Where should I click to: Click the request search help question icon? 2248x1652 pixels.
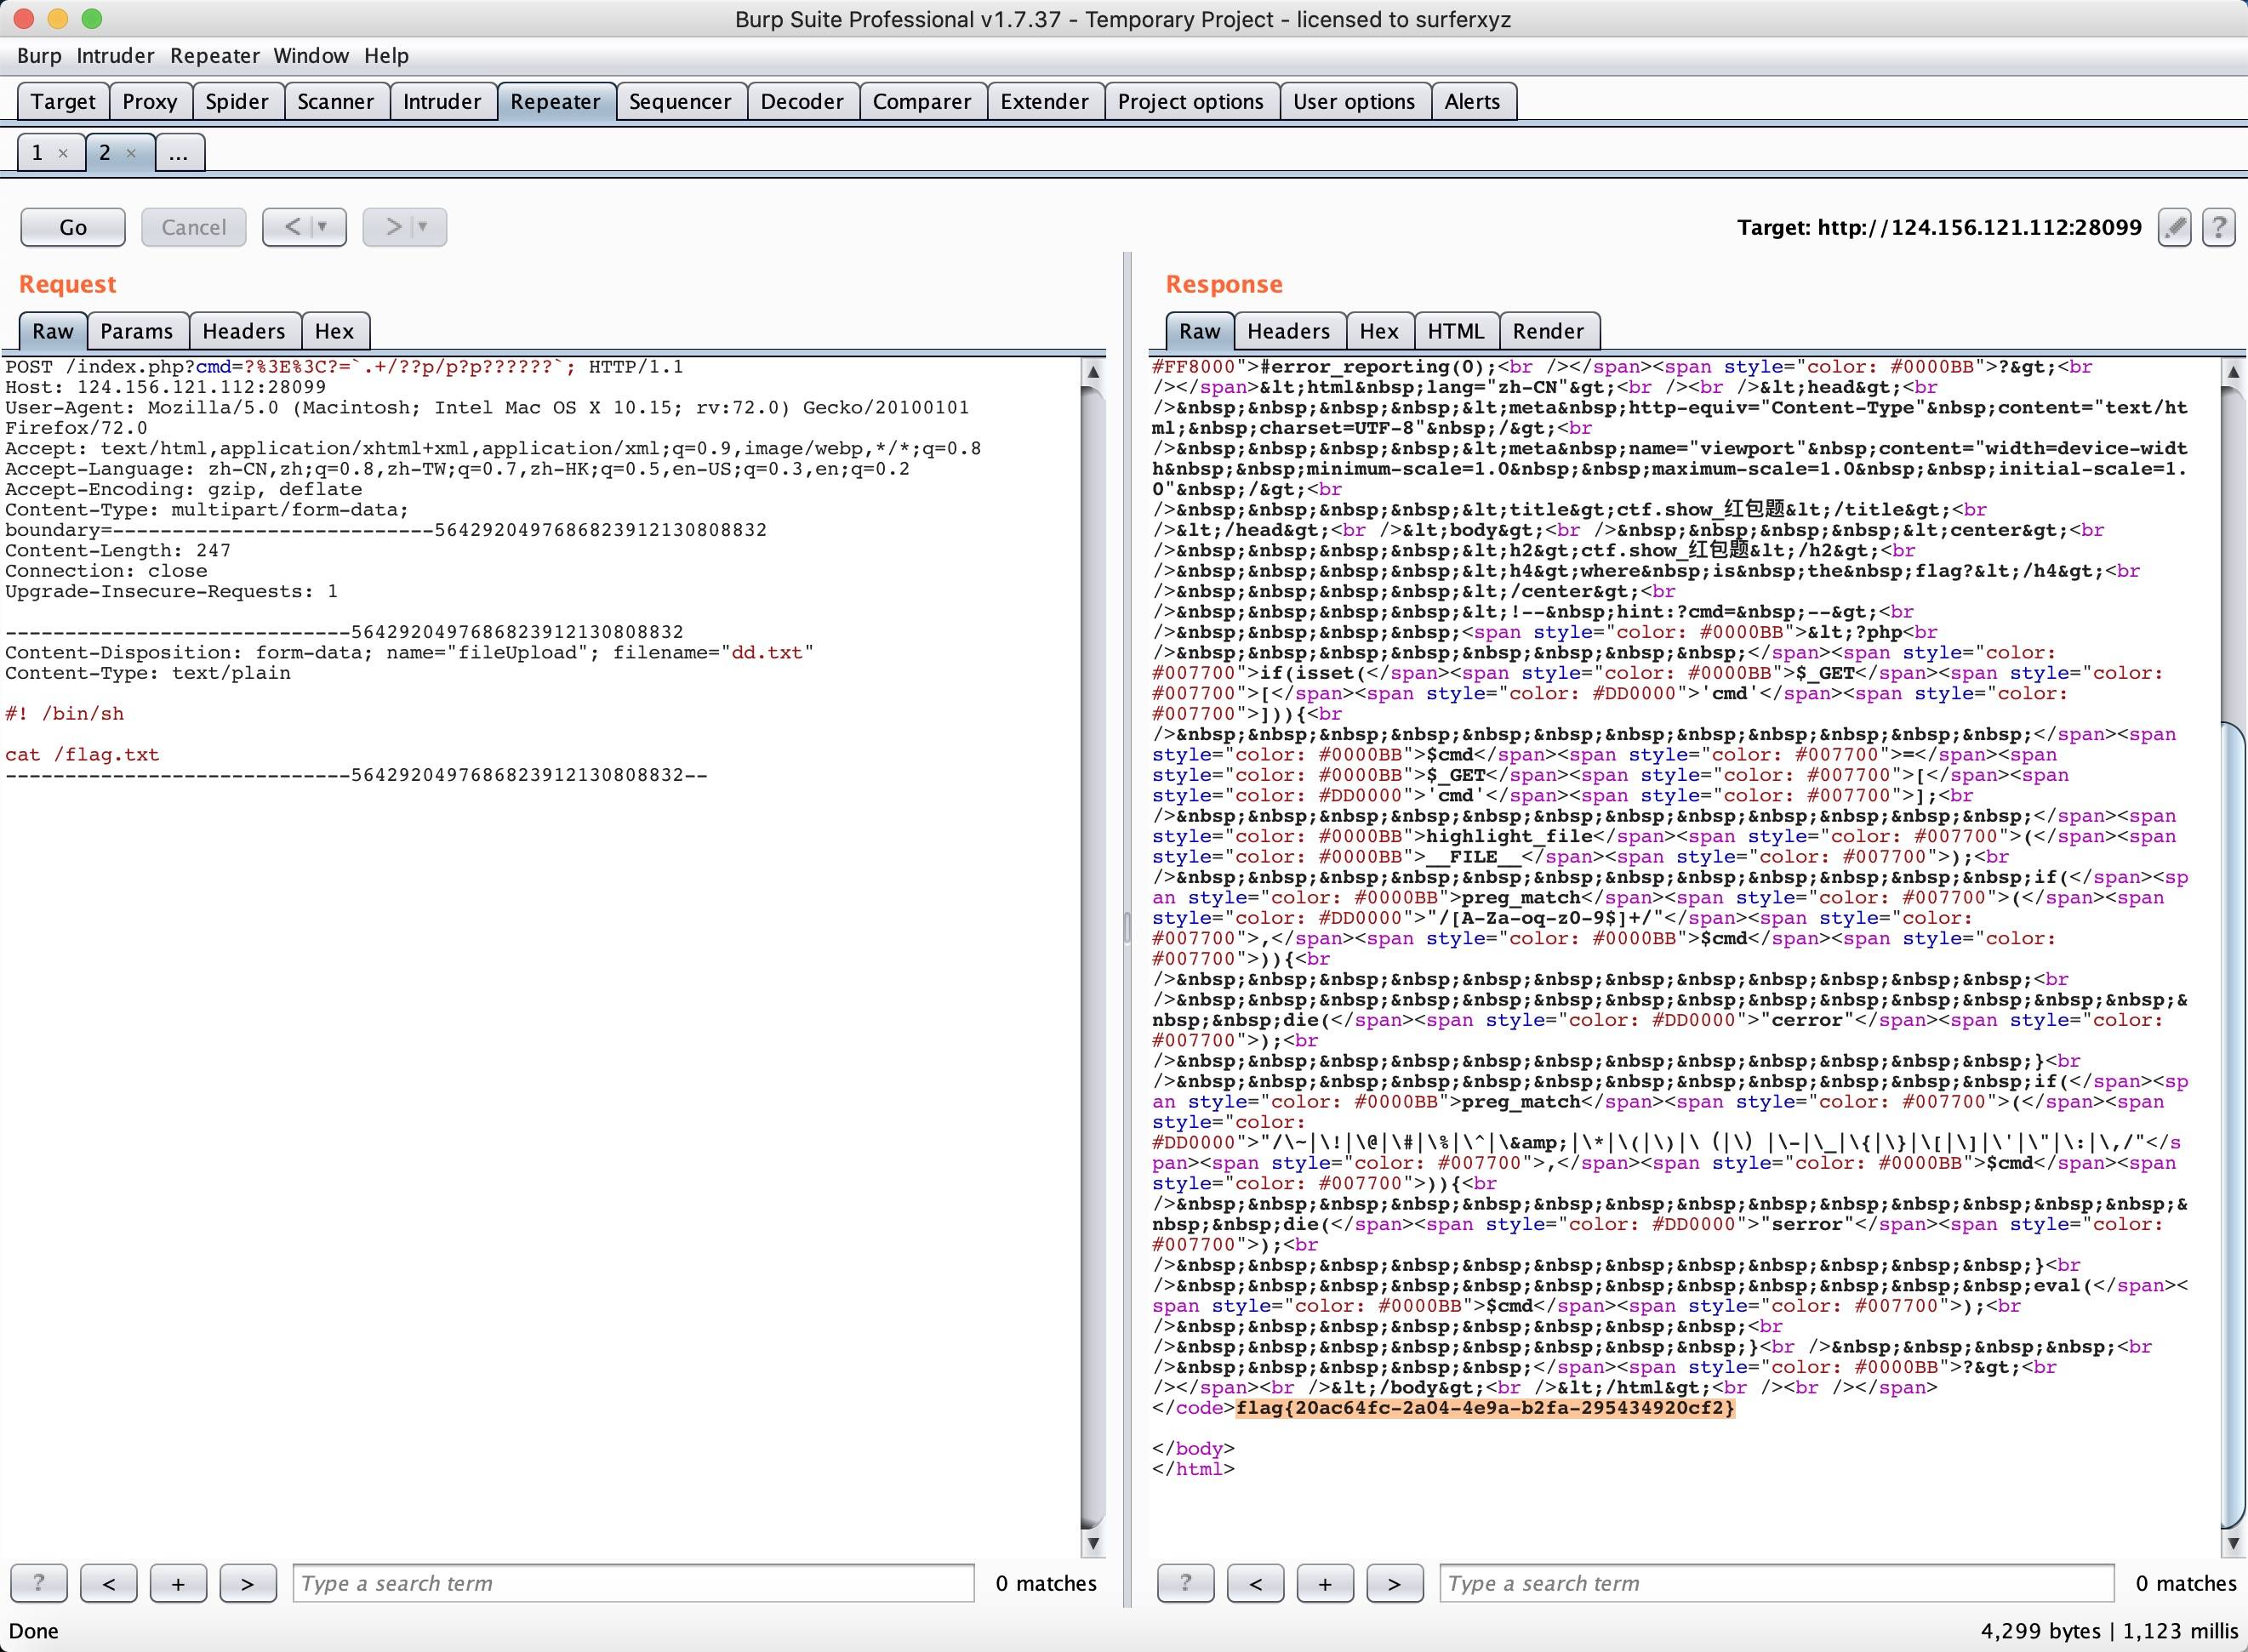pyautogui.click(x=39, y=1583)
